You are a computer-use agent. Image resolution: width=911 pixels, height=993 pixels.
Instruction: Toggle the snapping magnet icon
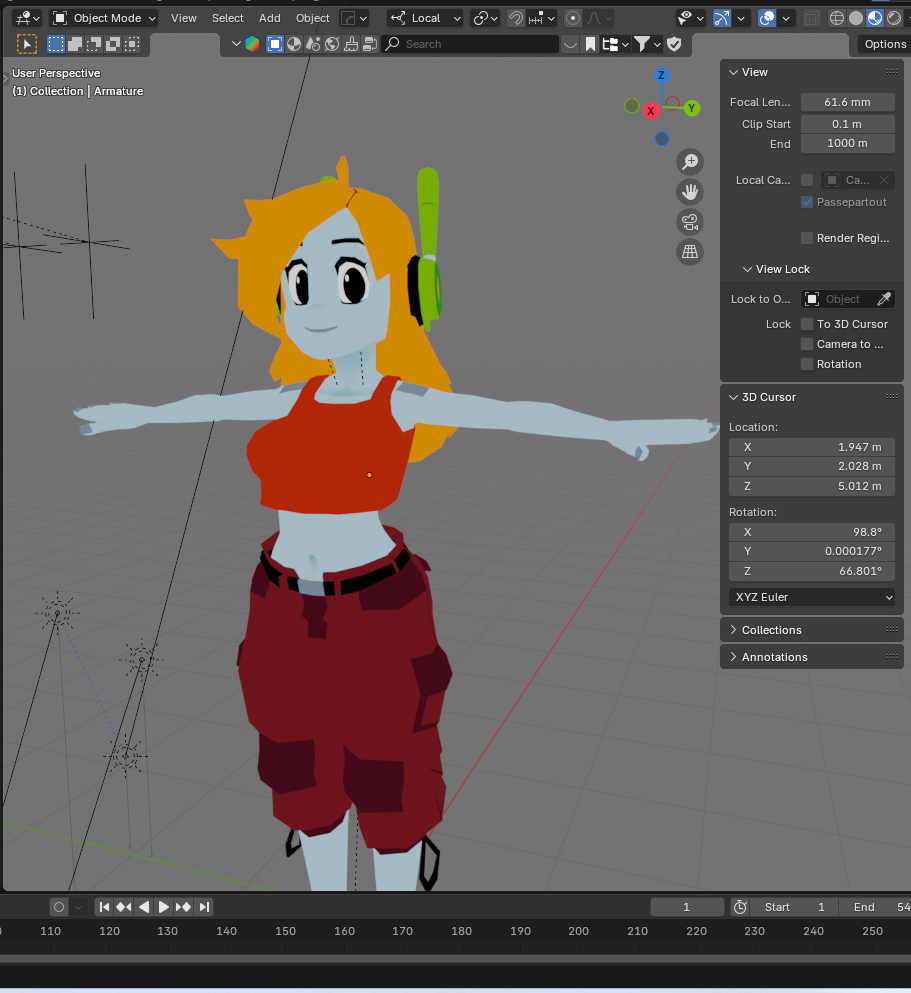(516, 18)
